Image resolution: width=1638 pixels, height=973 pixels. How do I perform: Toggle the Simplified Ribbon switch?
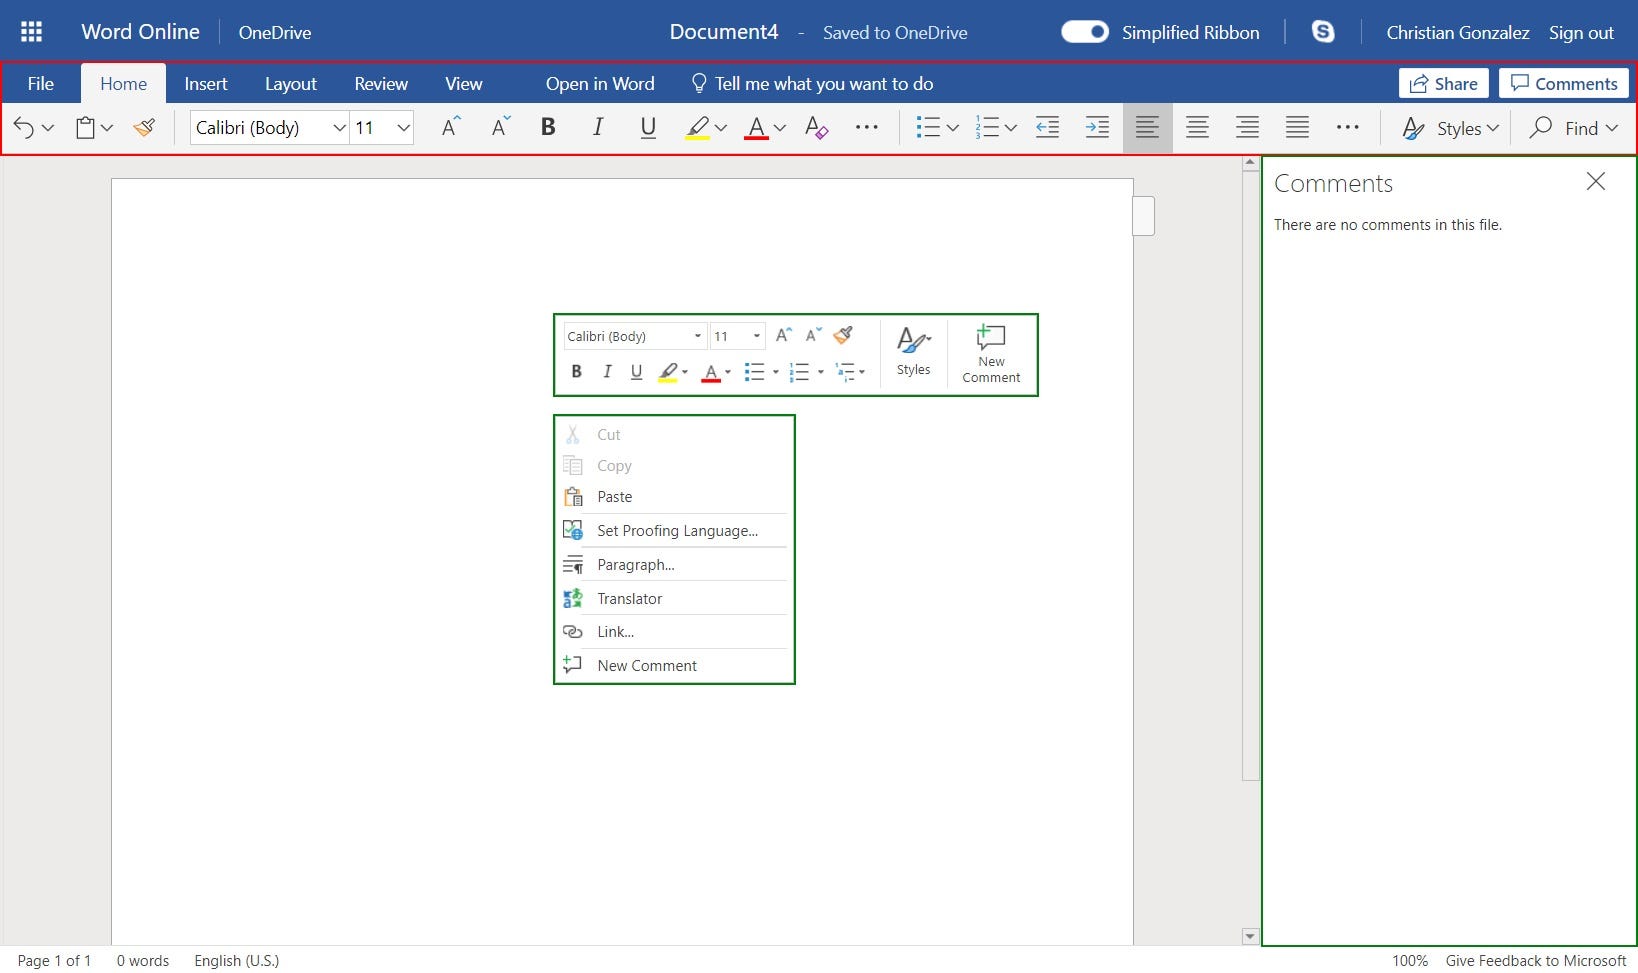pyautogui.click(x=1084, y=31)
